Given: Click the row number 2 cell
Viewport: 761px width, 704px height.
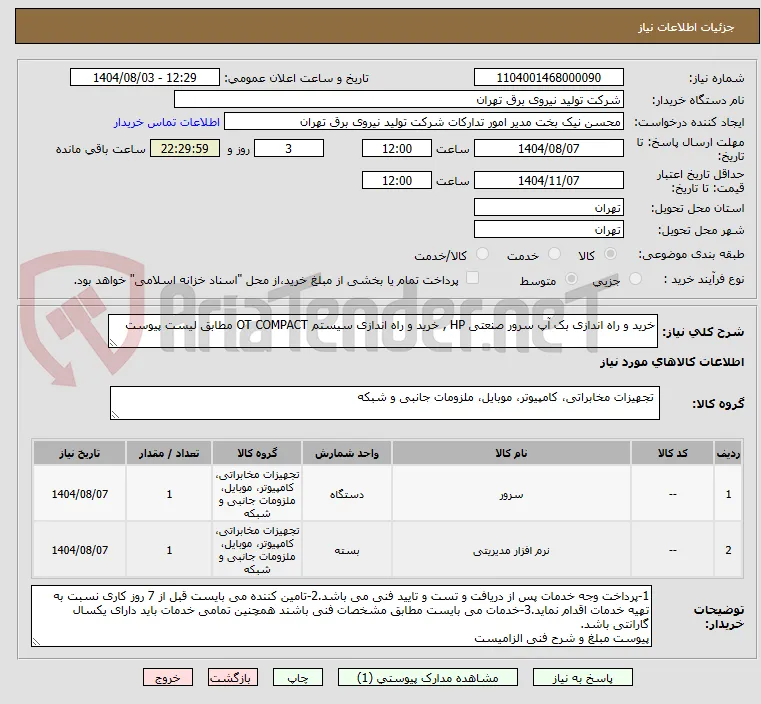Looking at the screenshot, I should pyautogui.click(x=728, y=550).
